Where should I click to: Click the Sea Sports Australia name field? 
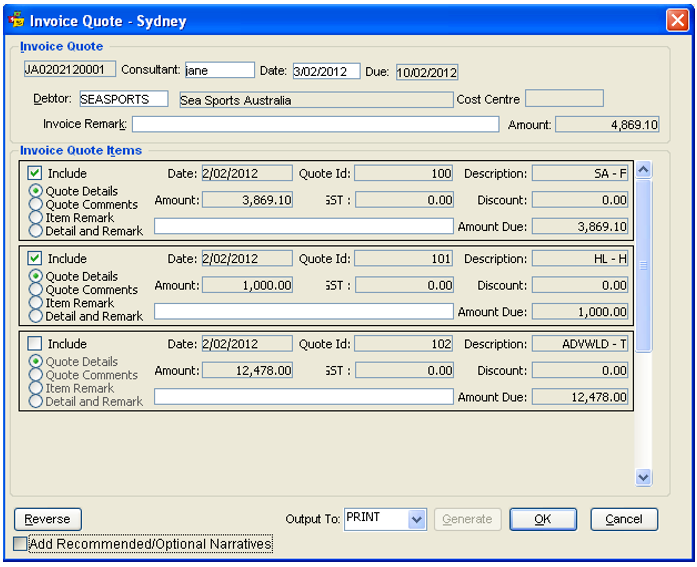[x=316, y=100]
